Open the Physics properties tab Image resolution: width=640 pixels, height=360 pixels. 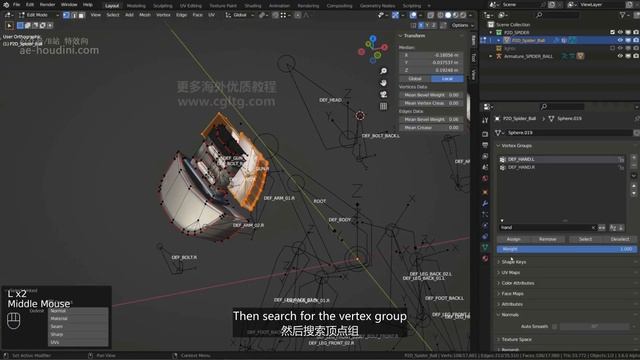[485, 225]
